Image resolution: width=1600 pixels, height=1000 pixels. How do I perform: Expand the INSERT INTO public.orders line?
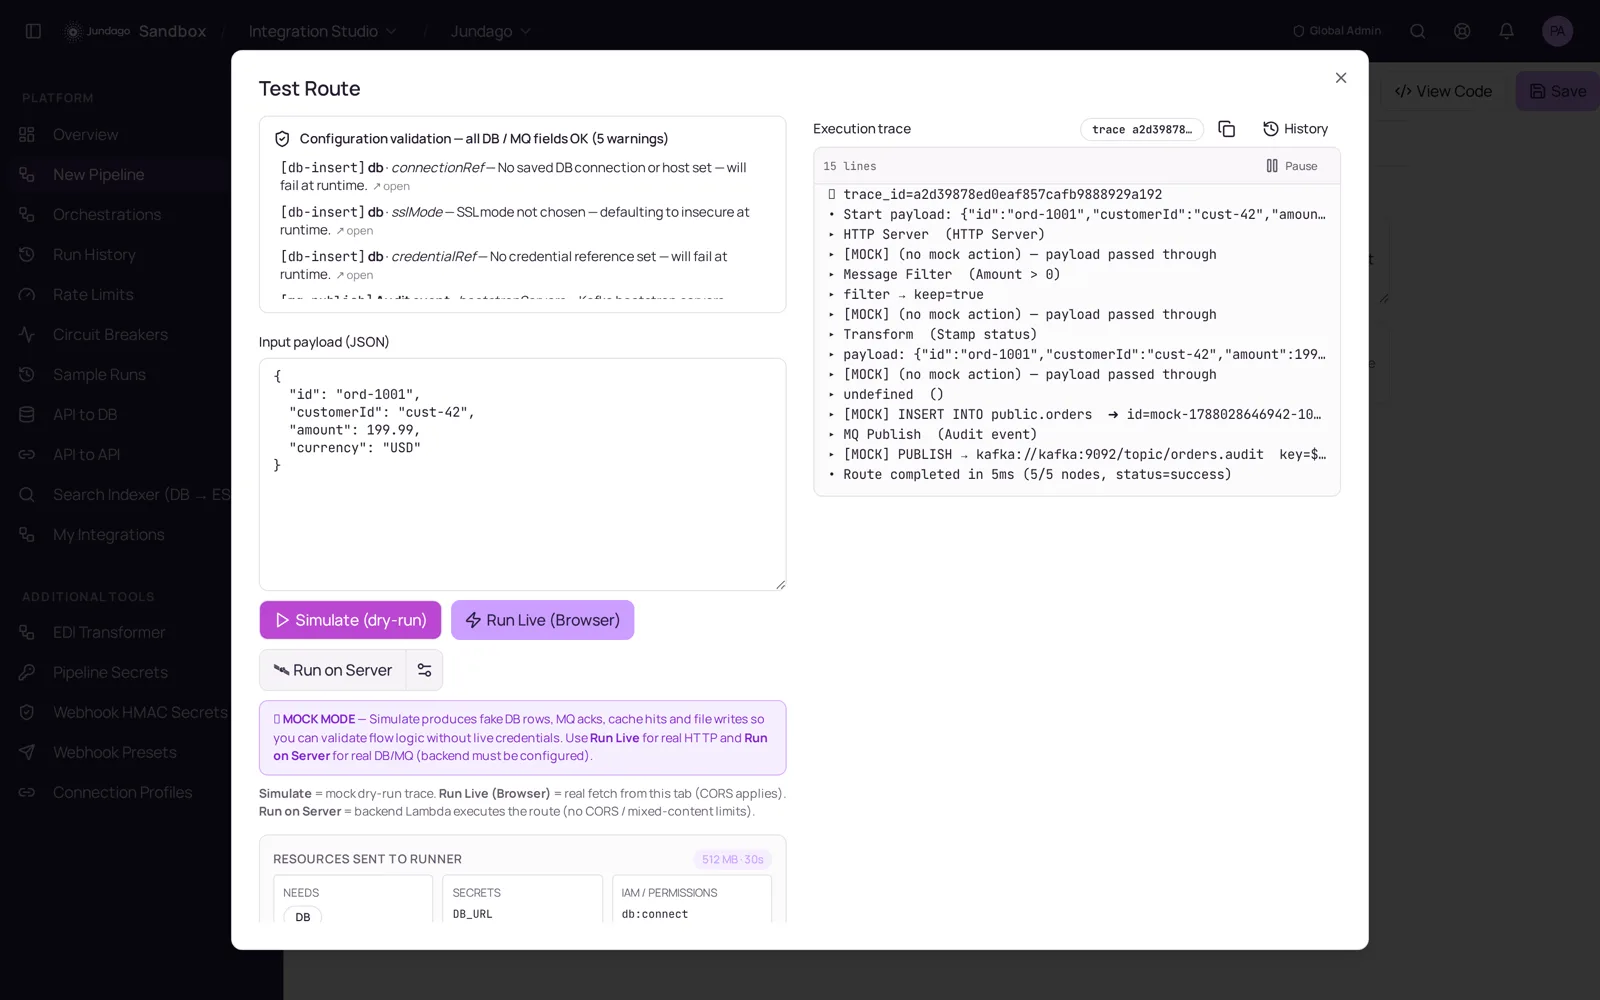point(1076,414)
